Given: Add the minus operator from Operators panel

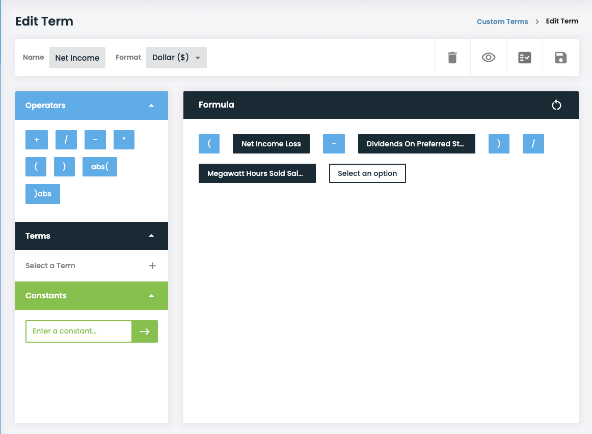Looking at the screenshot, I should pos(95,140).
